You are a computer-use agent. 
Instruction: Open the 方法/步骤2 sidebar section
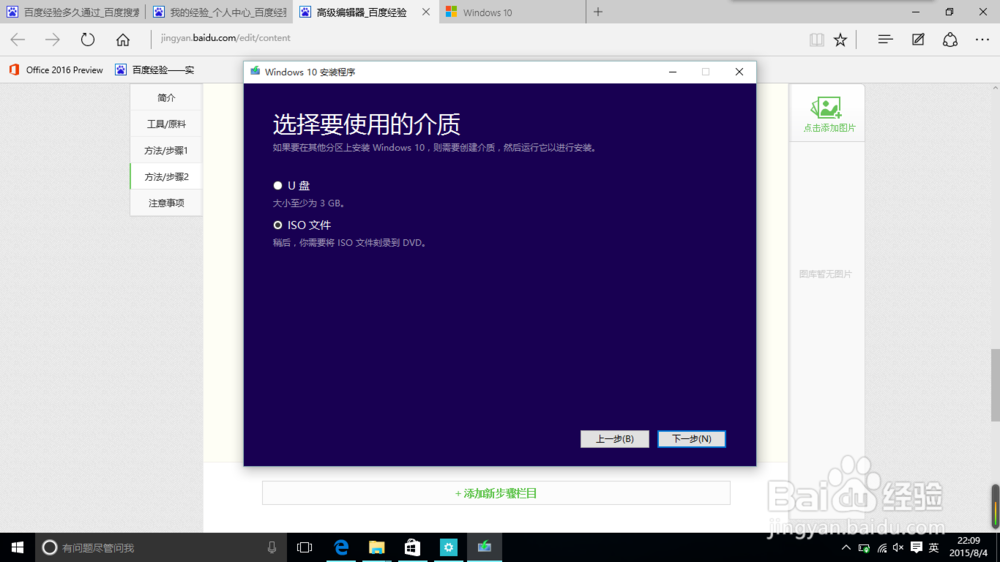point(166,177)
